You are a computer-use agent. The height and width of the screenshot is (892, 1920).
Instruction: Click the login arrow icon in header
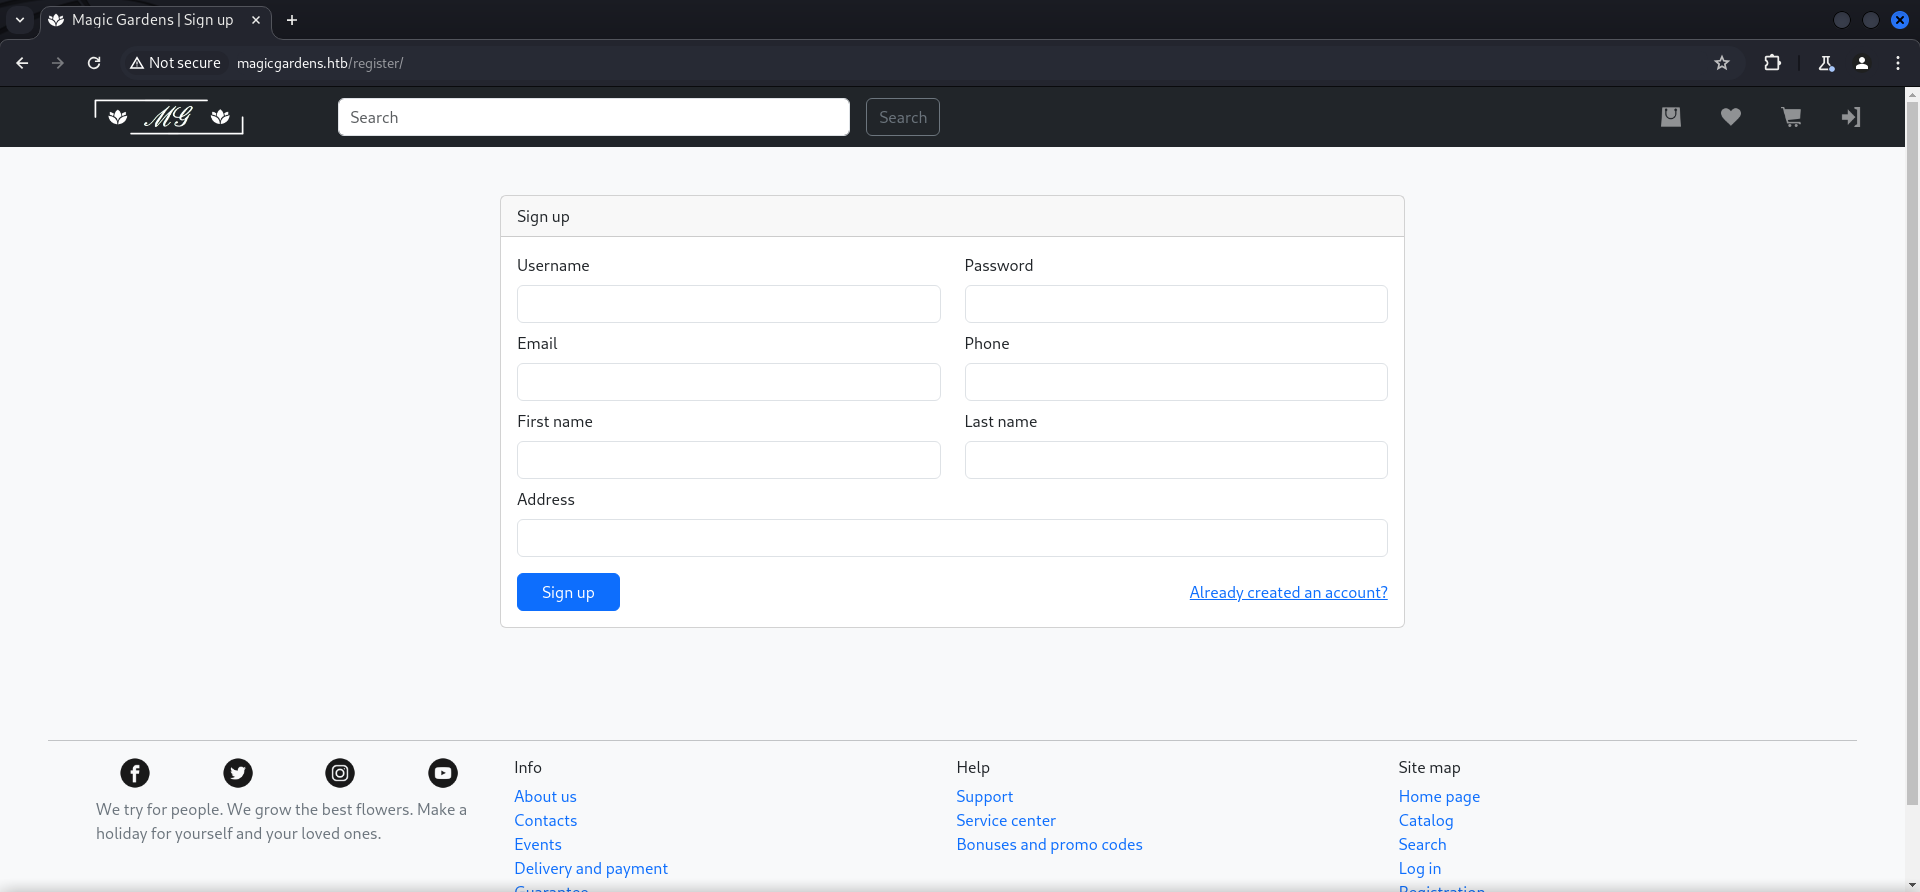(1851, 117)
